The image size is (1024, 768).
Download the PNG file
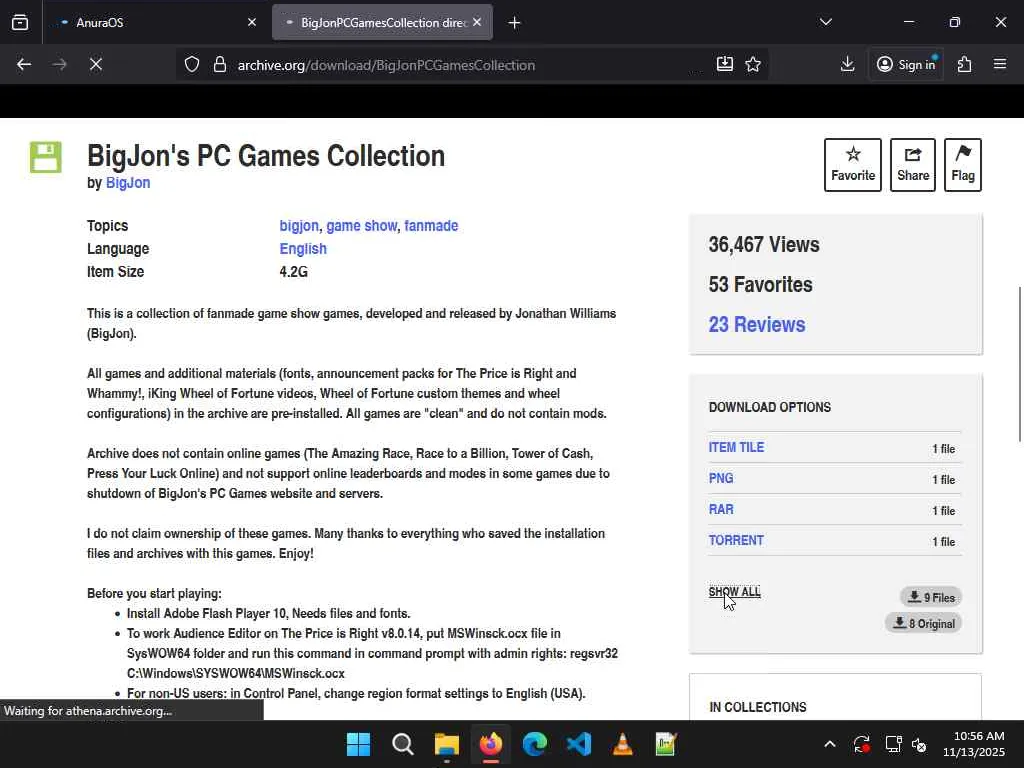(x=721, y=478)
